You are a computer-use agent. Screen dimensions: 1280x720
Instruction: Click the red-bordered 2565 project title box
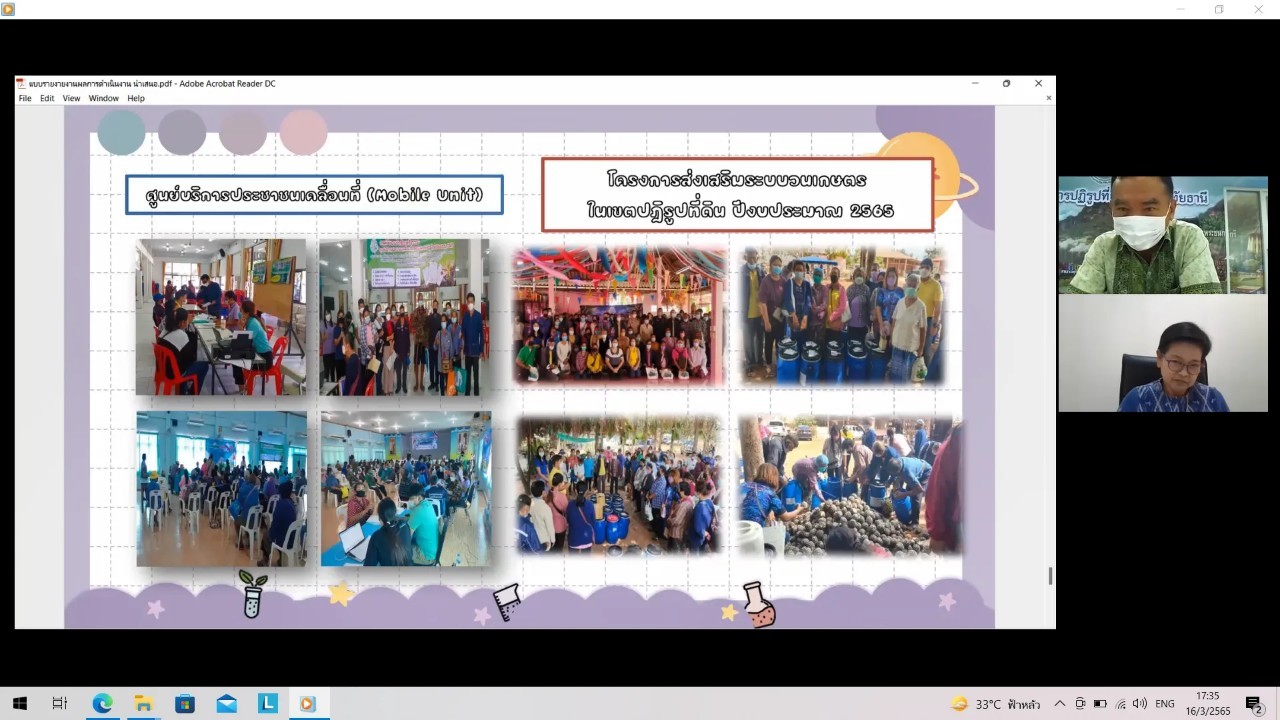pos(738,195)
